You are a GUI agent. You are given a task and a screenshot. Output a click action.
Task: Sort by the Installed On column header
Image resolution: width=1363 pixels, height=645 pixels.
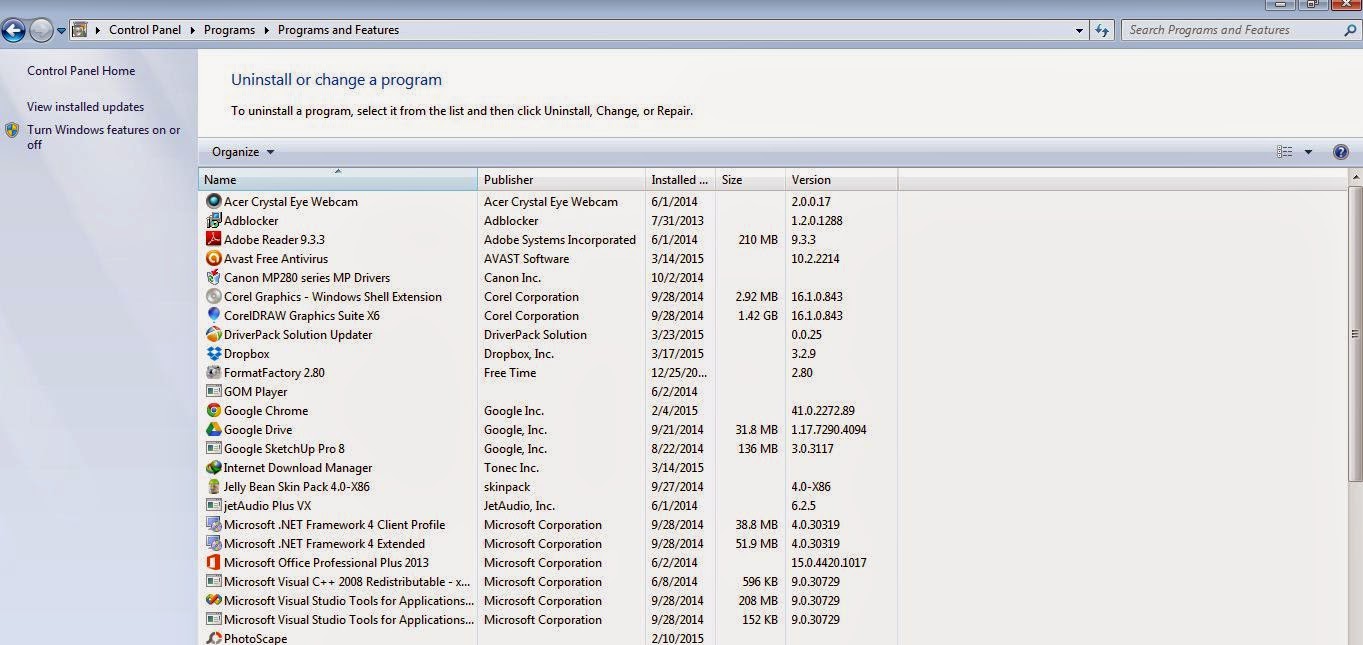681,180
